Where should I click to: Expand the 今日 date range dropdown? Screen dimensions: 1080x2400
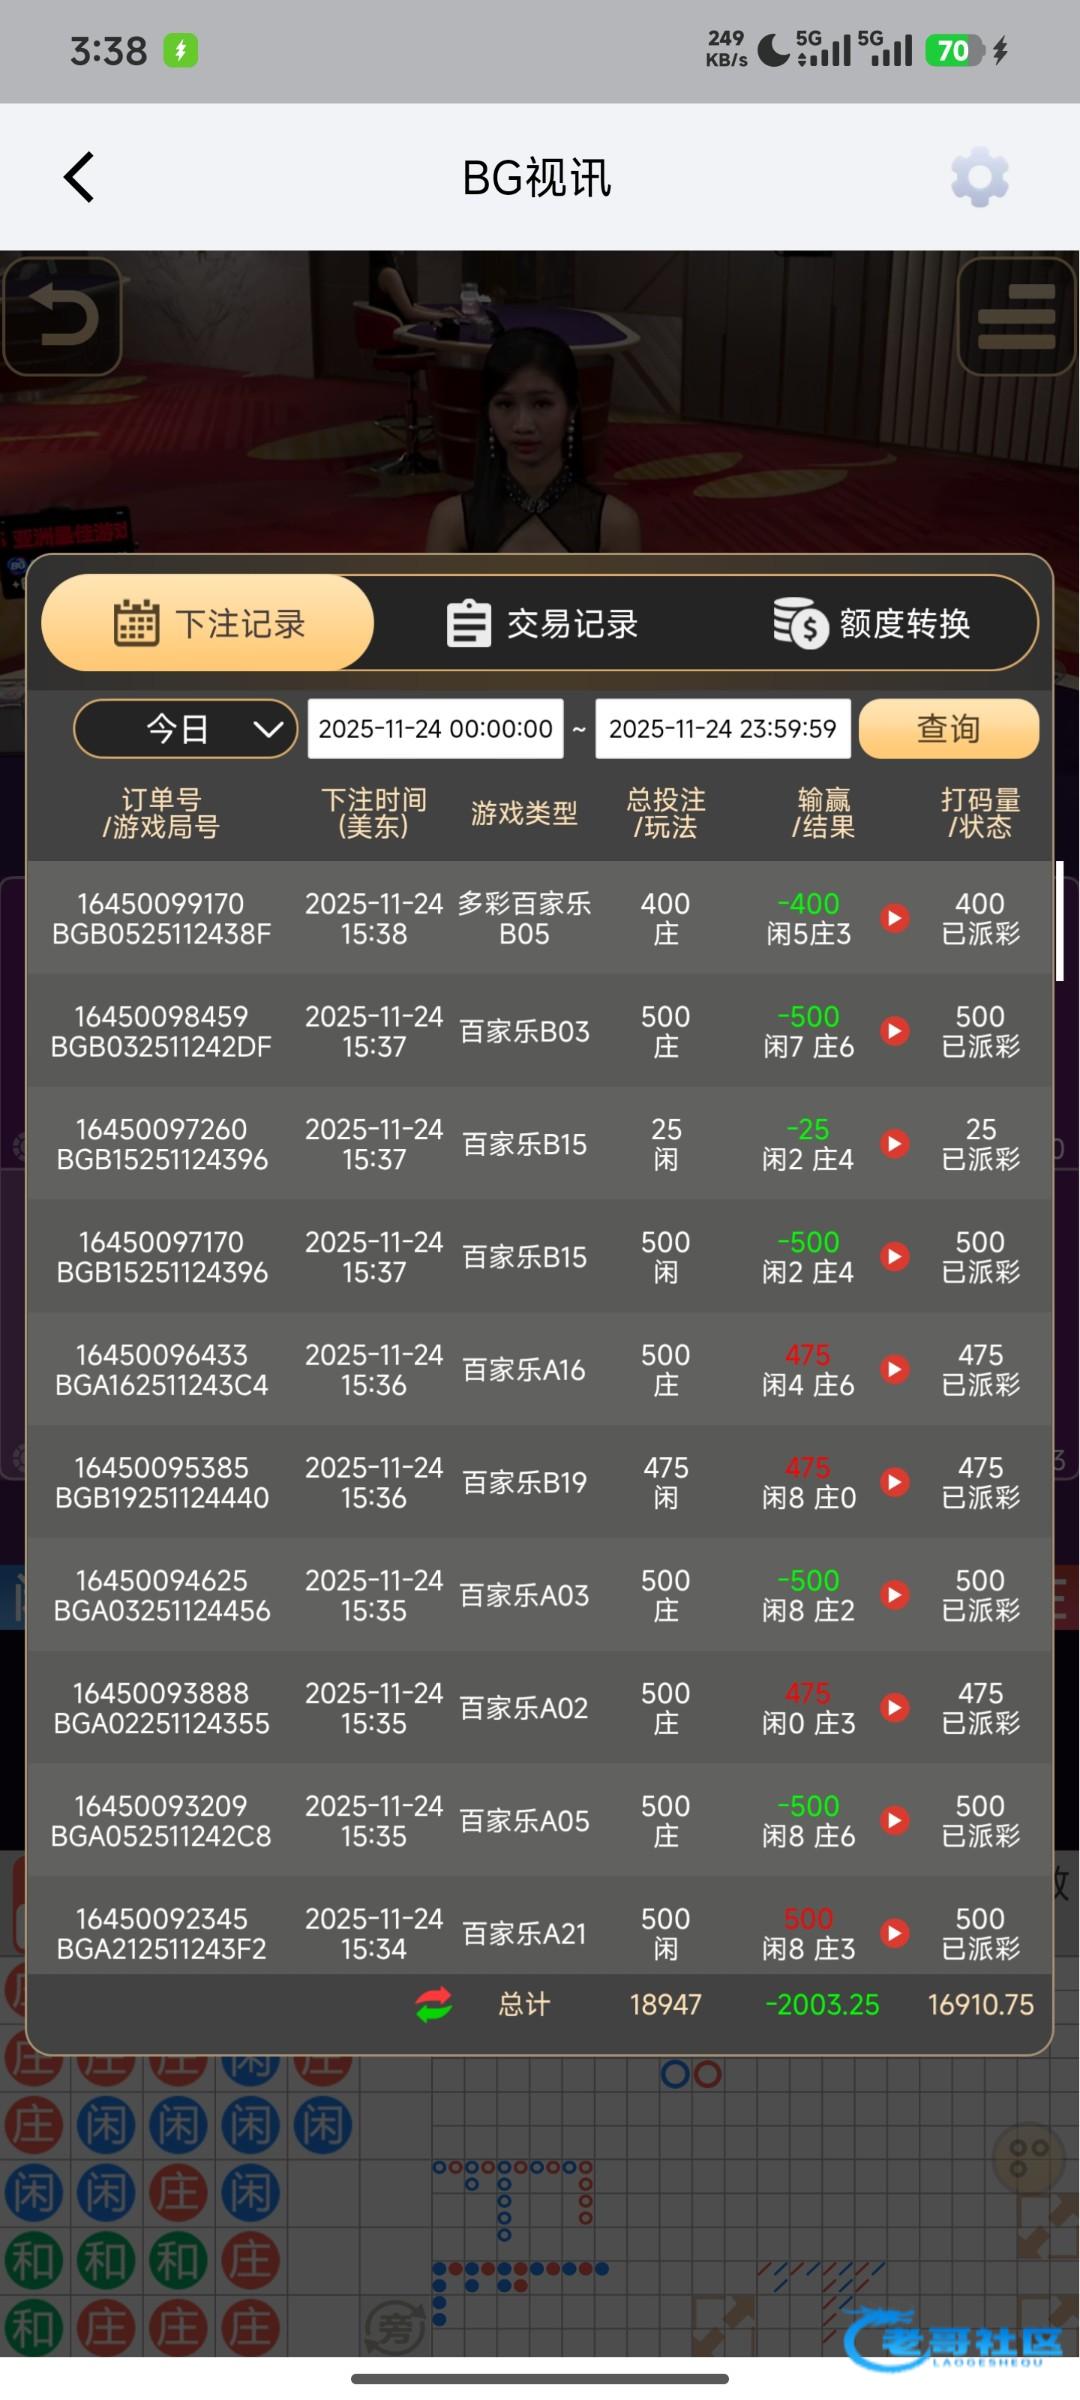click(186, 729)
